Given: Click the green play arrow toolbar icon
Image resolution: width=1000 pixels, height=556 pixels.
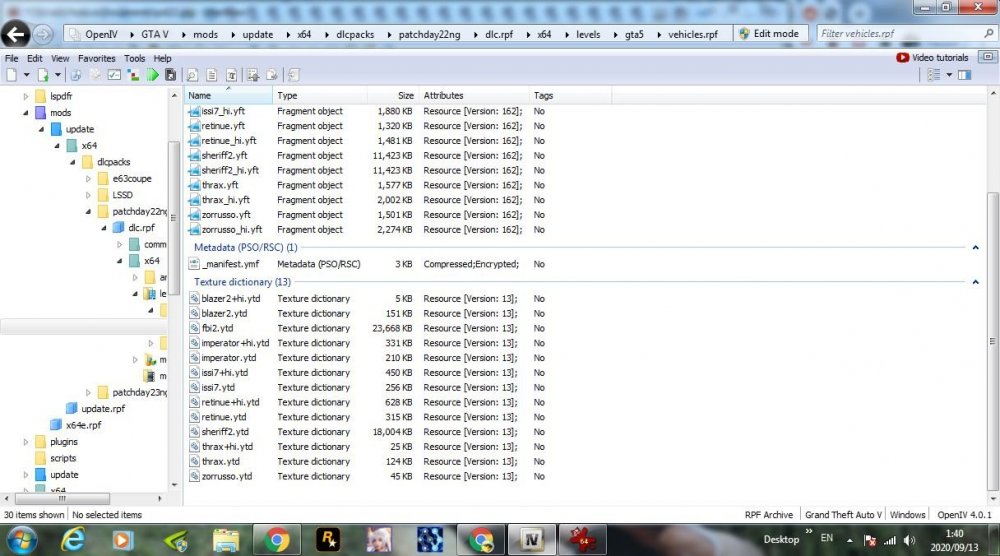Looking at the screenshot, I should pyautogui.click(x=152, y=75).
